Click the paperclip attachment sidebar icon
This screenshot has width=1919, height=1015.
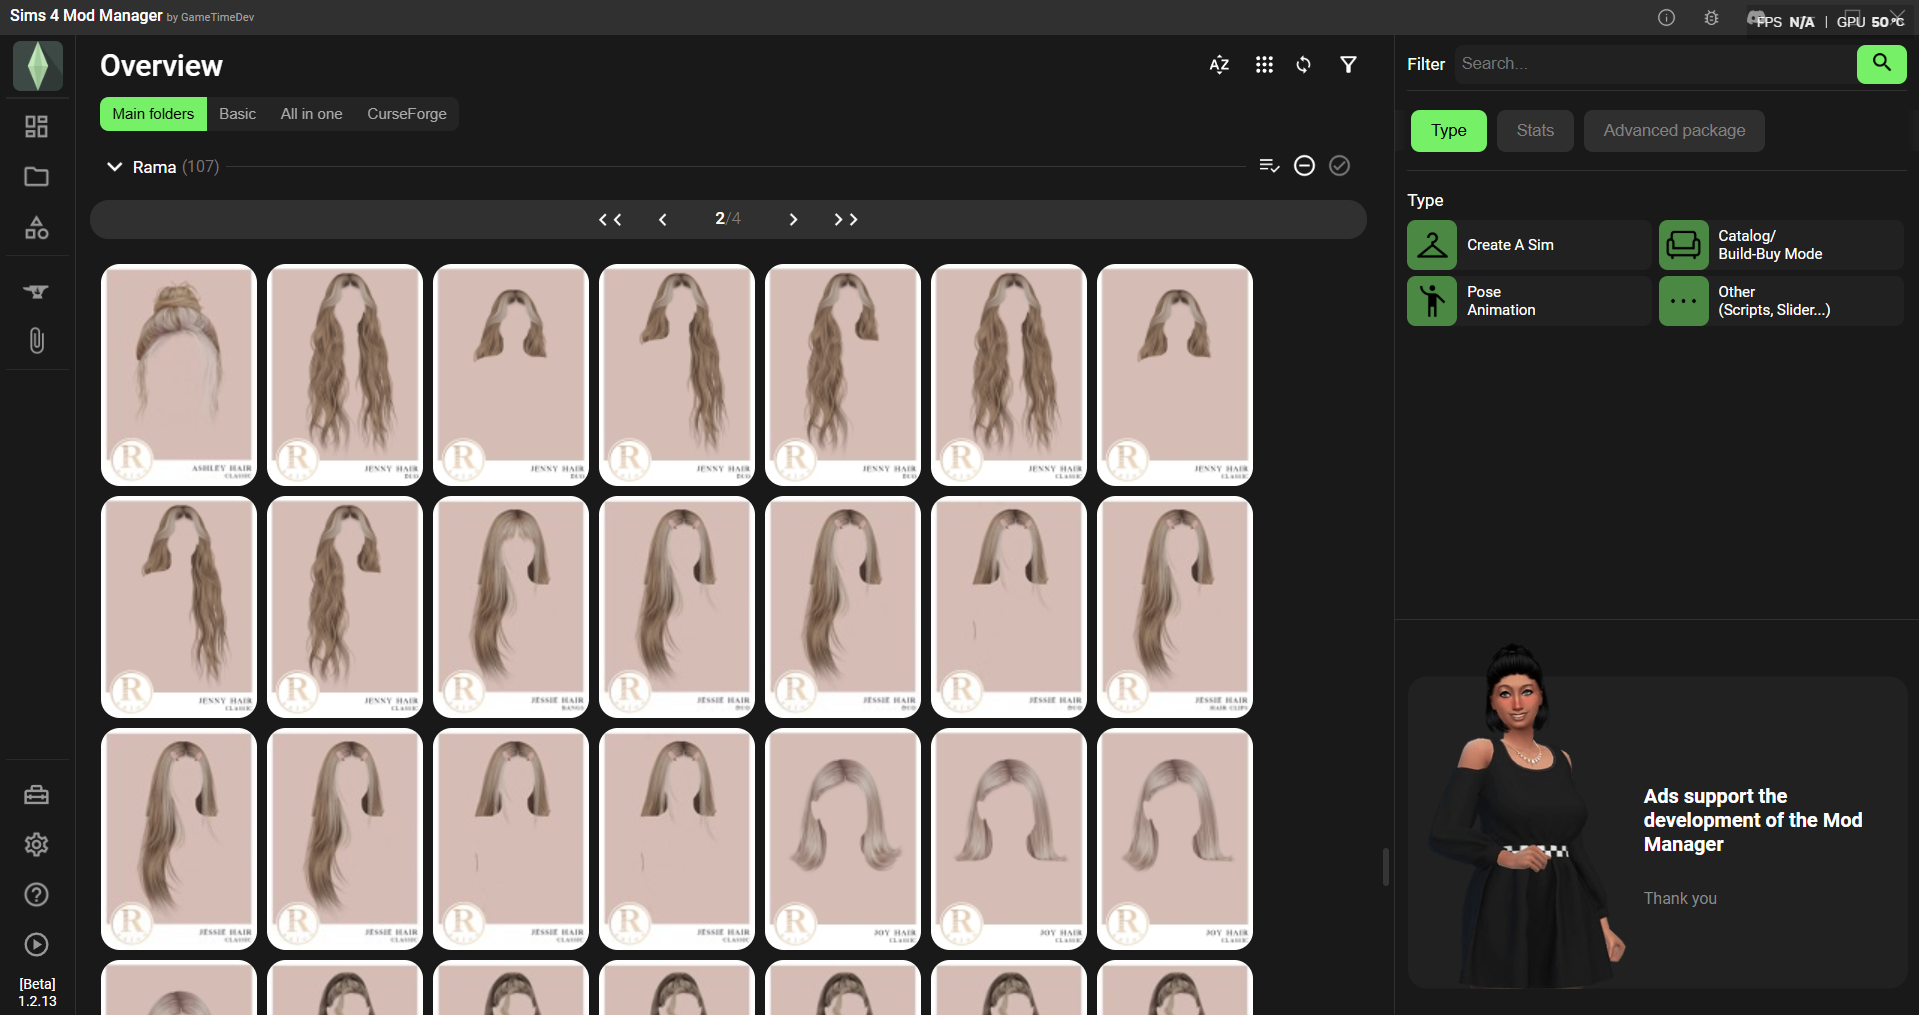pos(37,341)
